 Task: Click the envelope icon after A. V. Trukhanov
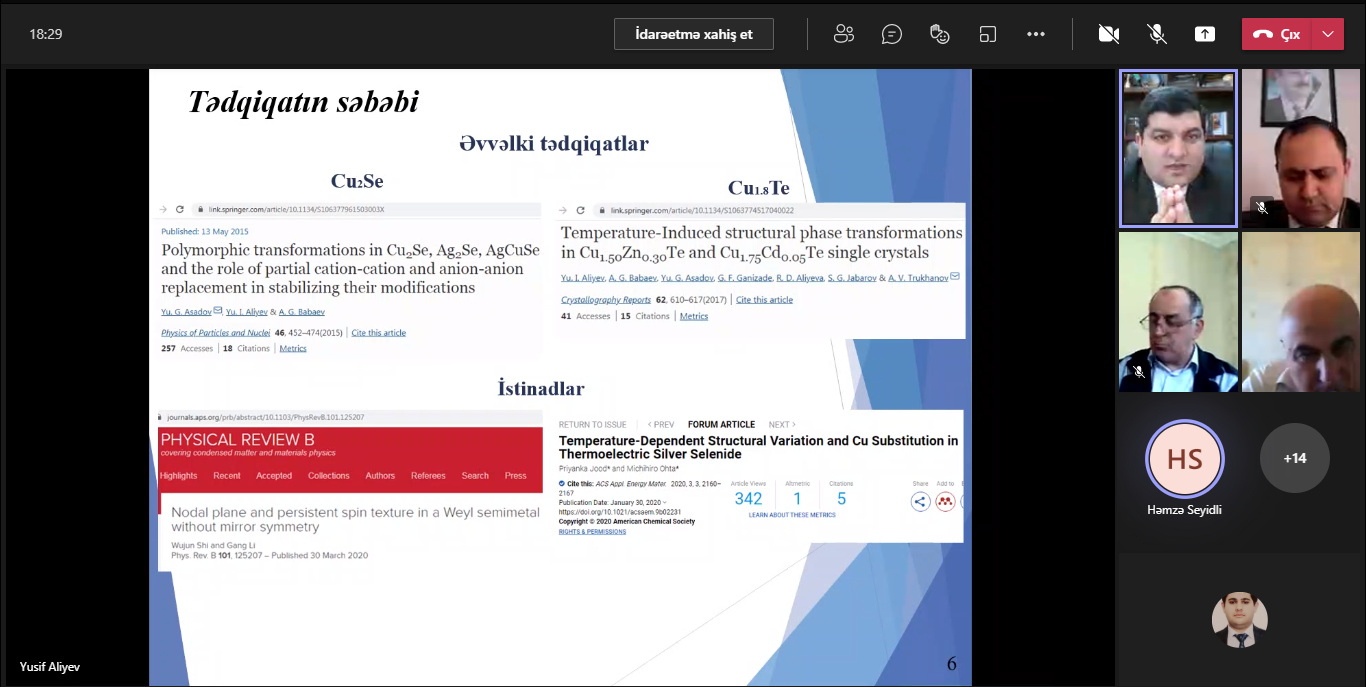955,276
